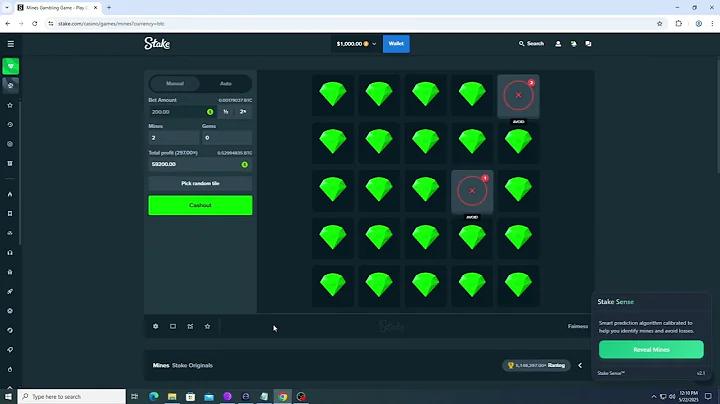720x404 pixels.
Task: Select the green Casino sidebar icon
Action: click(11, 66)
